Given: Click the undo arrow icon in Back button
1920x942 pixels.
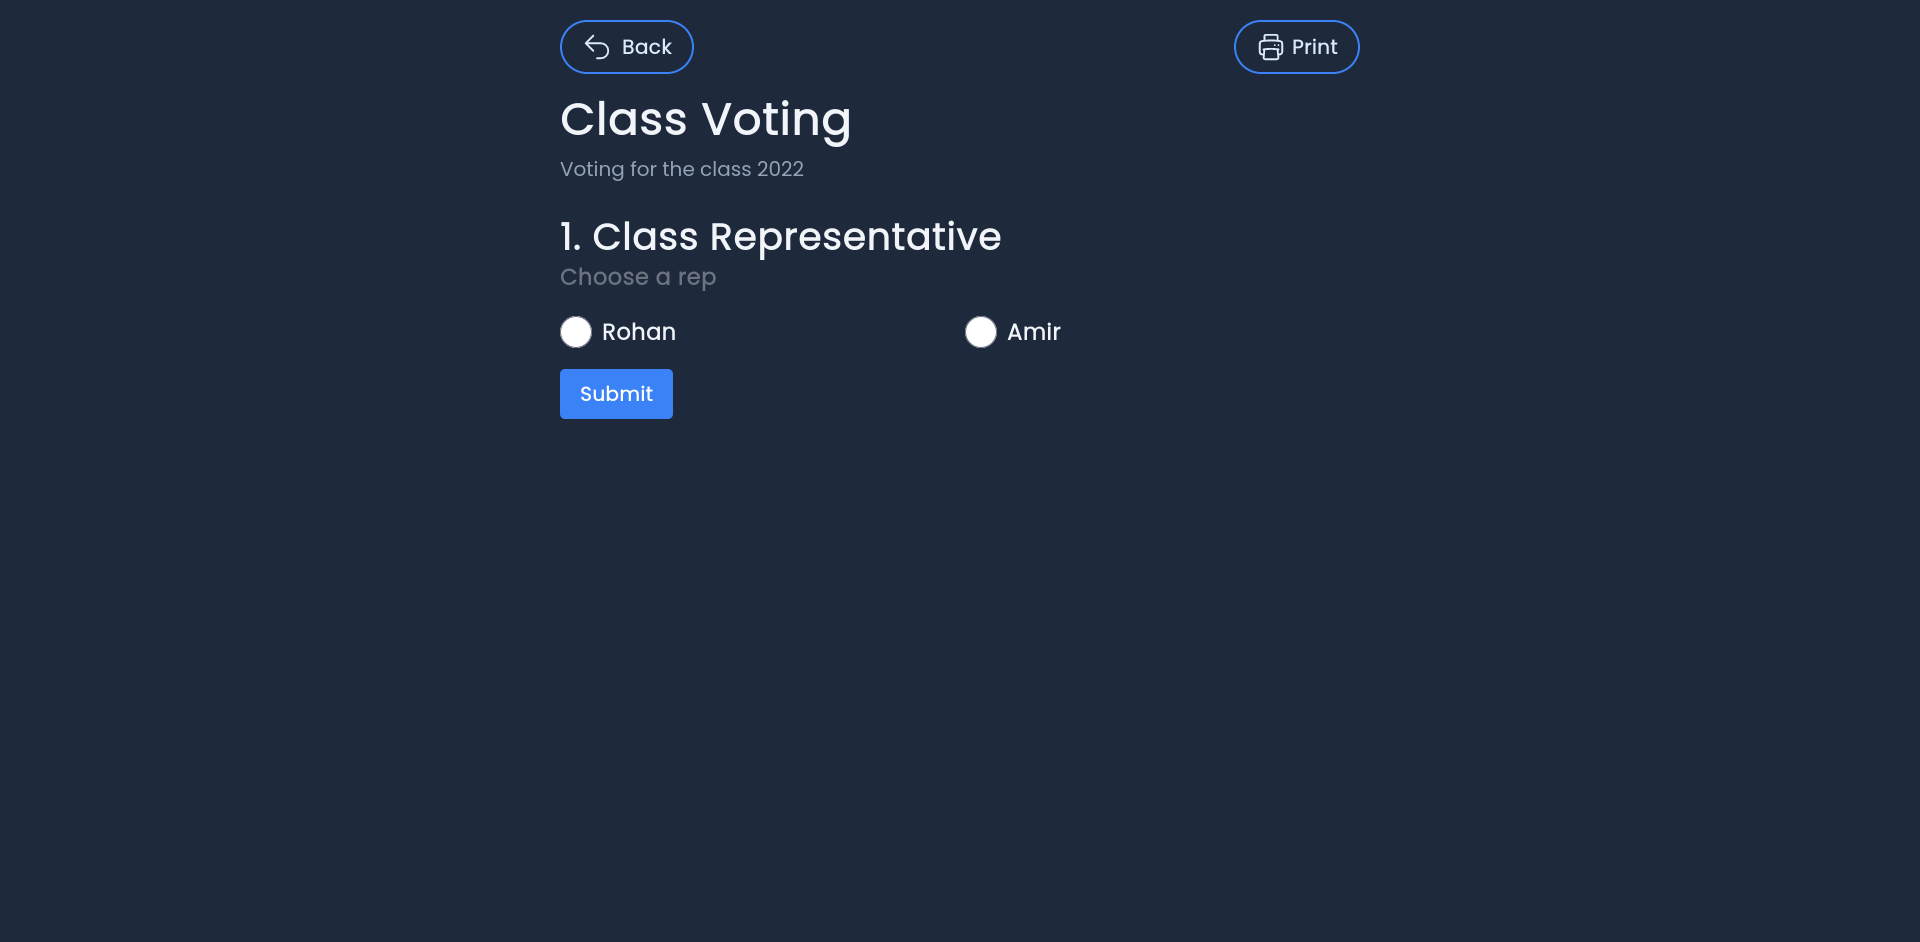Looking at the screenshot, I should (595, 46).
